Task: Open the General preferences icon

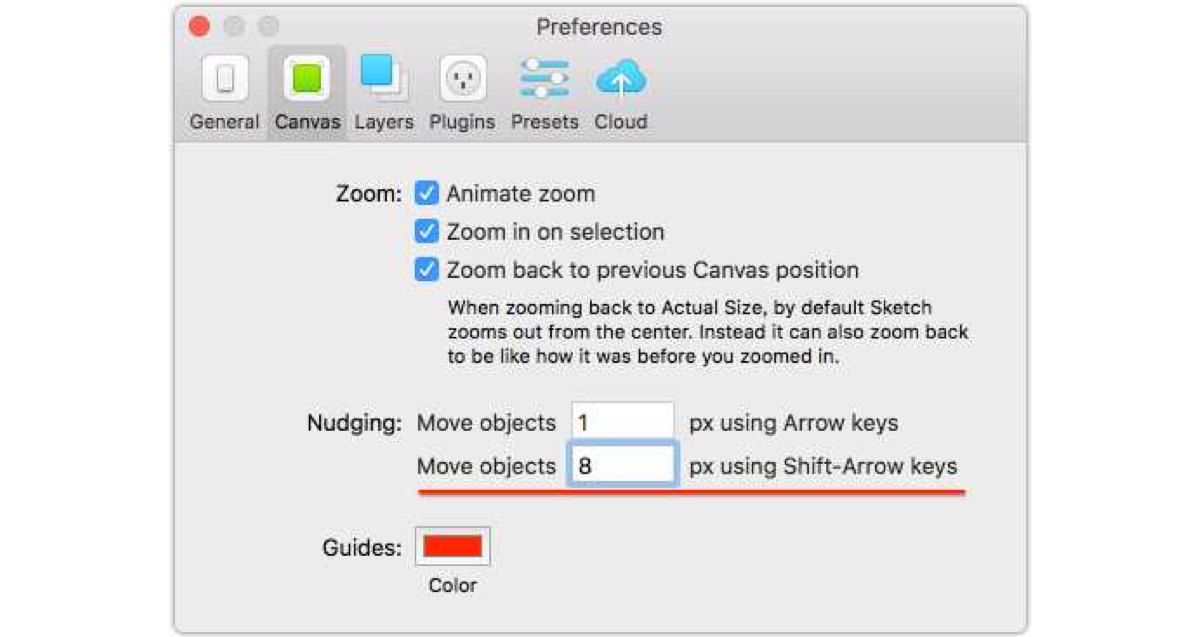Action: click(x=225, y=79)
